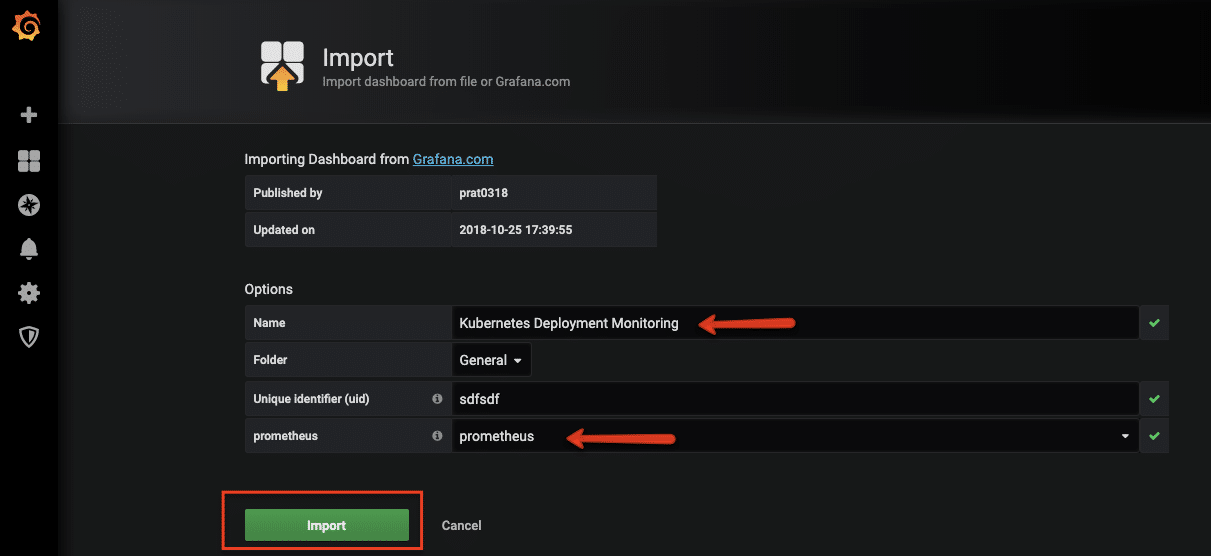Click info icon next to Unique identifier (uid)

click(437, 399)
